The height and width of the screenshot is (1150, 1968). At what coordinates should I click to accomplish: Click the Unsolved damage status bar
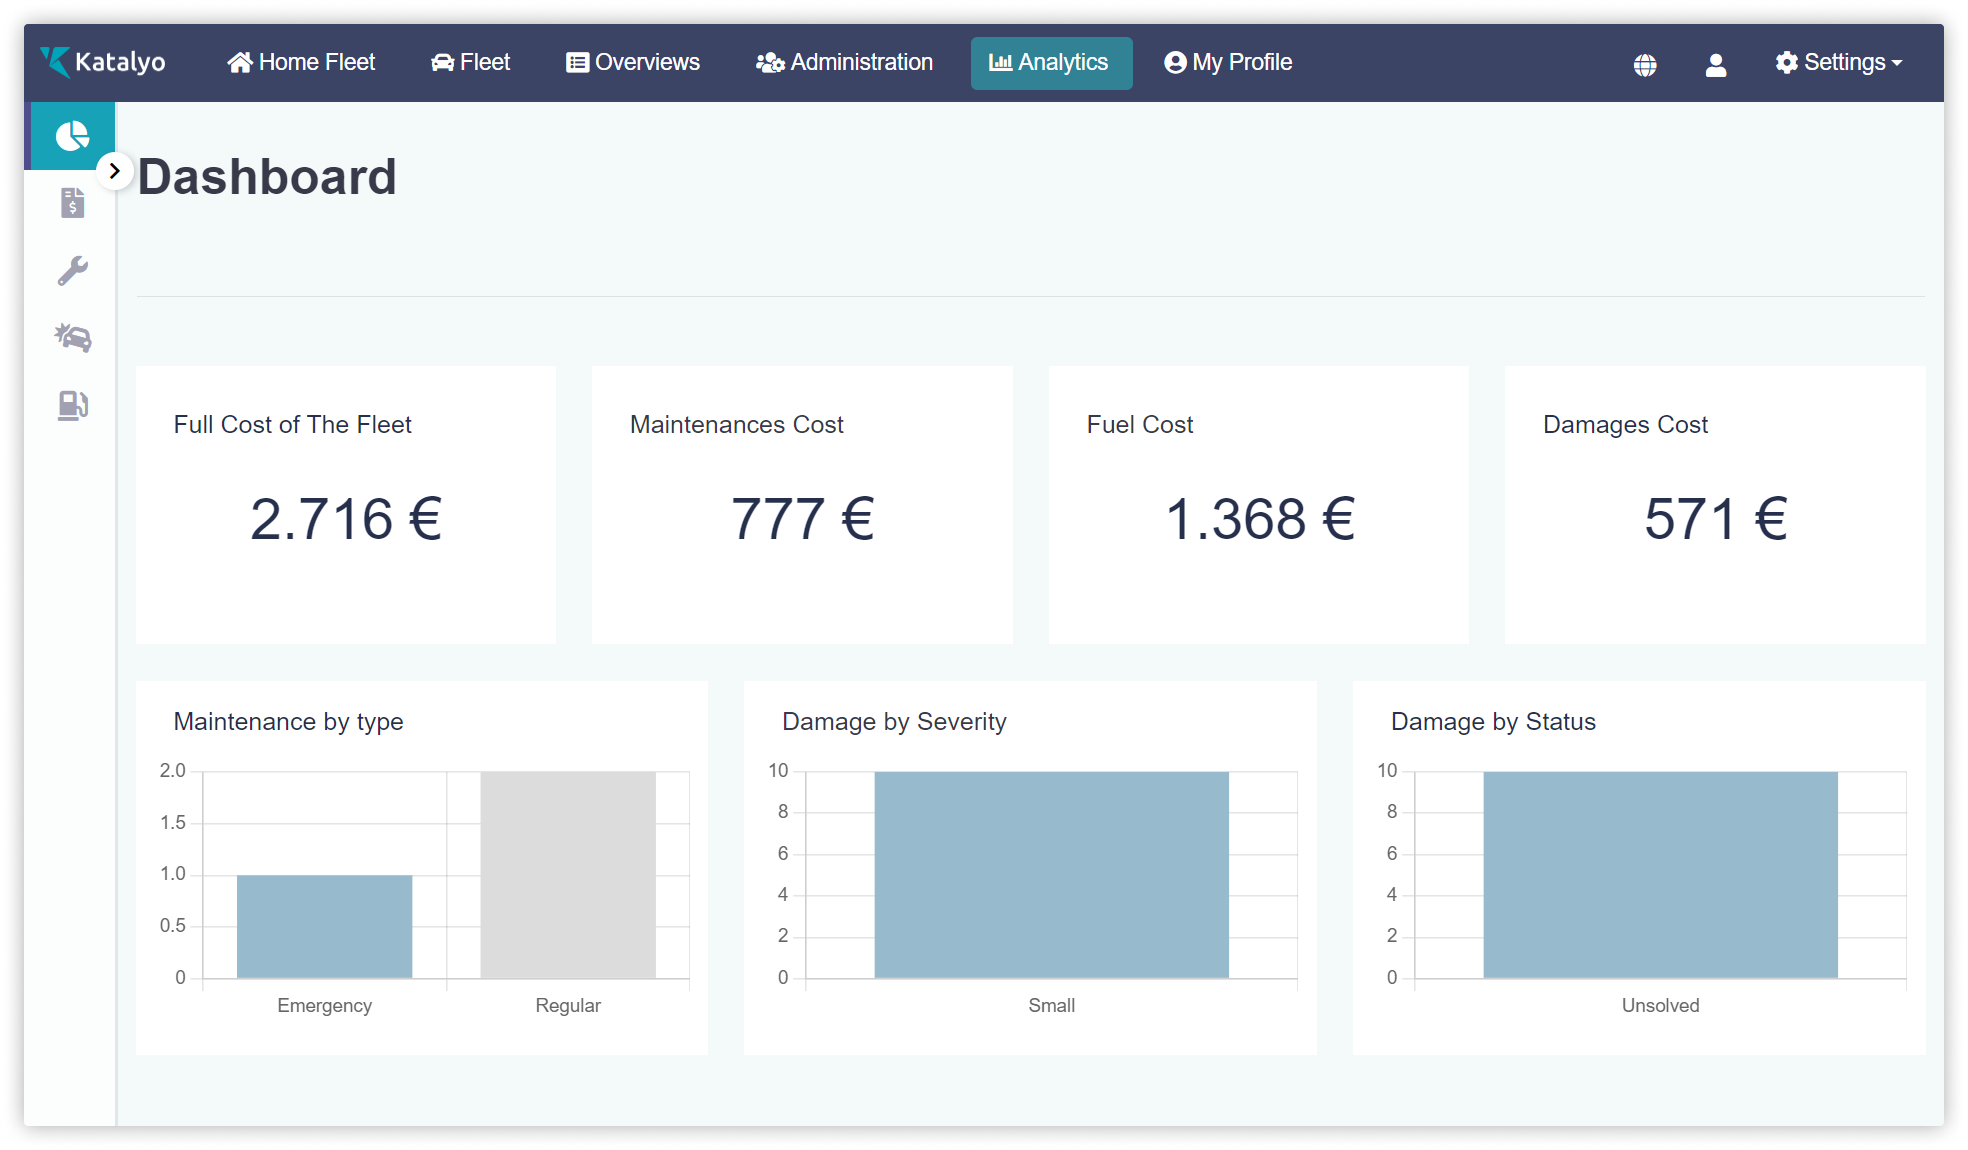[1660, 874]
